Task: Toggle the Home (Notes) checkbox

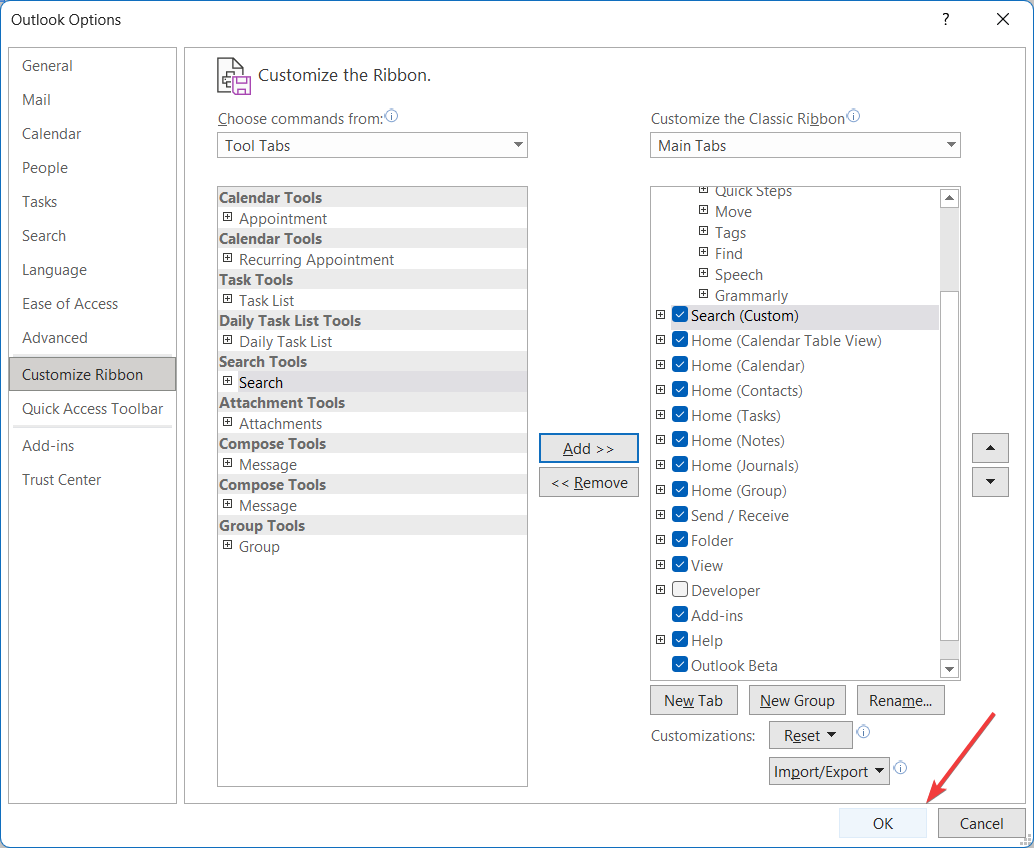Action: (680, 440)
